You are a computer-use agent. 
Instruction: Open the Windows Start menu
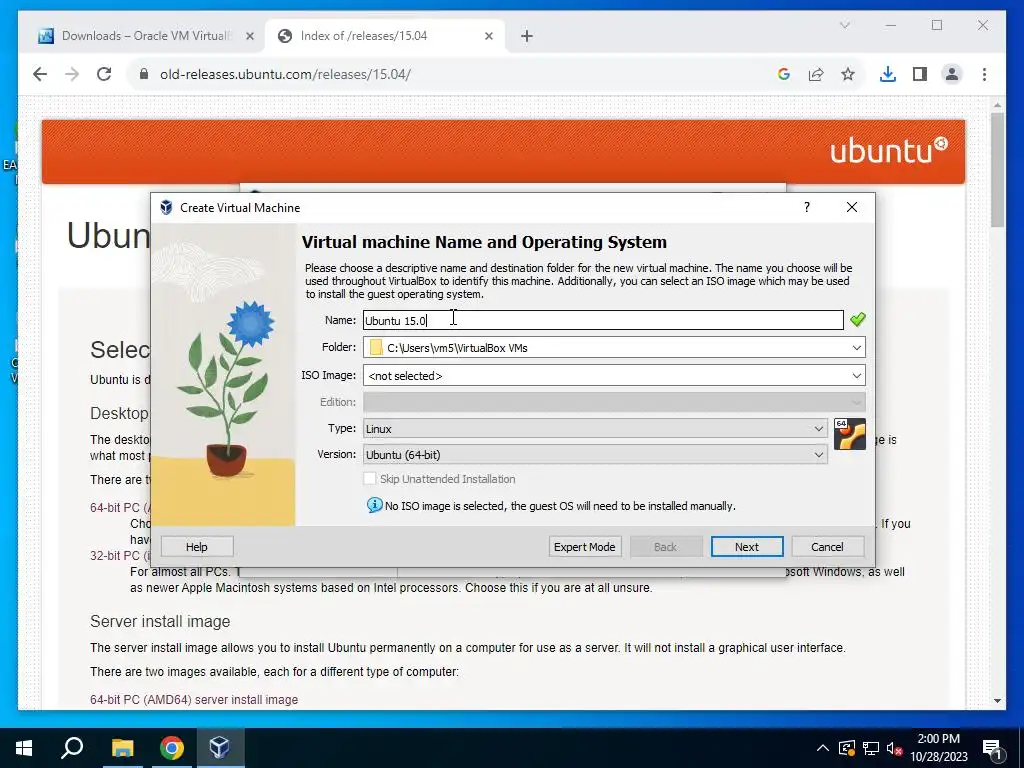[24, 748]
